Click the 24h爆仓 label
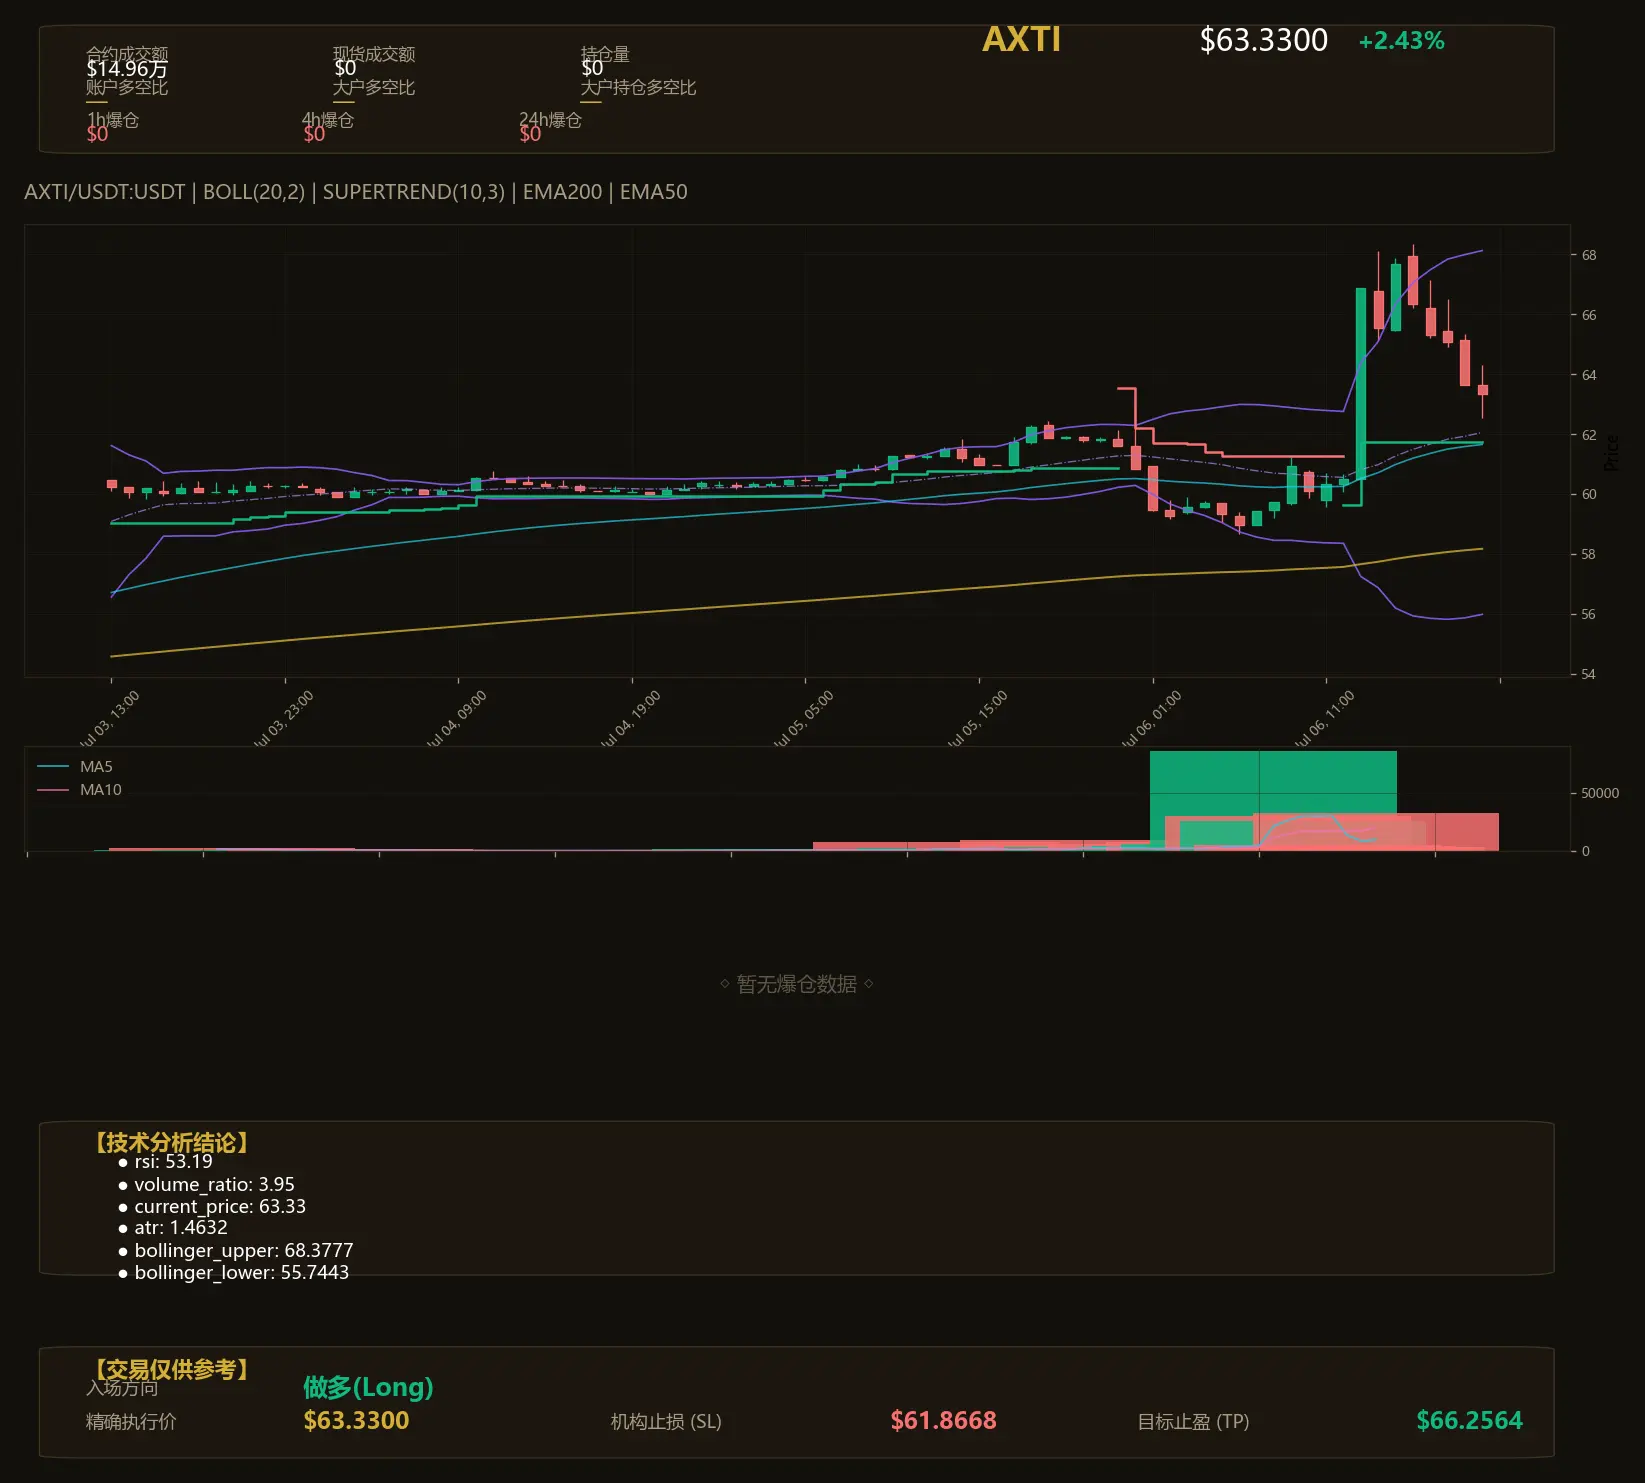This screenshot has height=1483, width=1645. click(x=550, y=120)
